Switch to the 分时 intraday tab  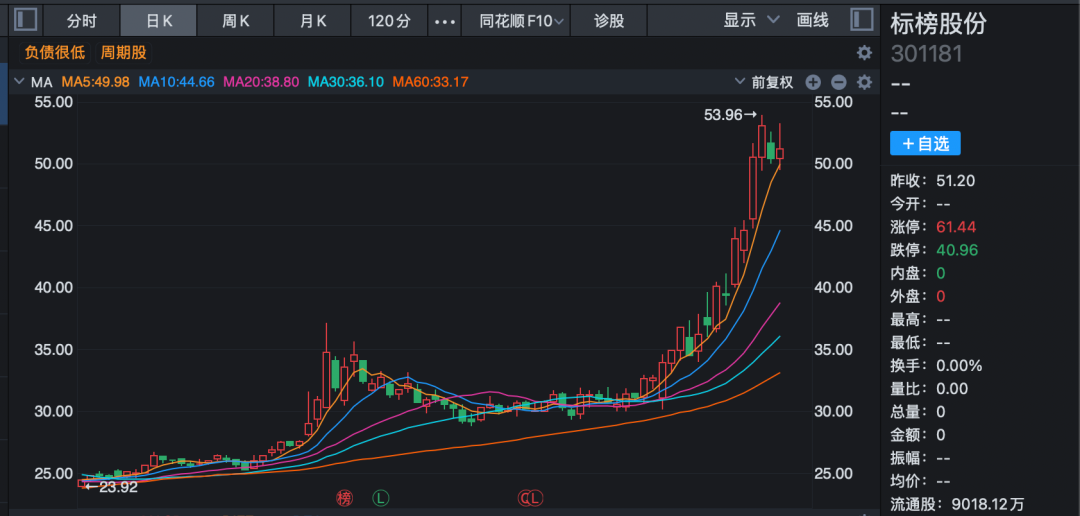(83, 20)
